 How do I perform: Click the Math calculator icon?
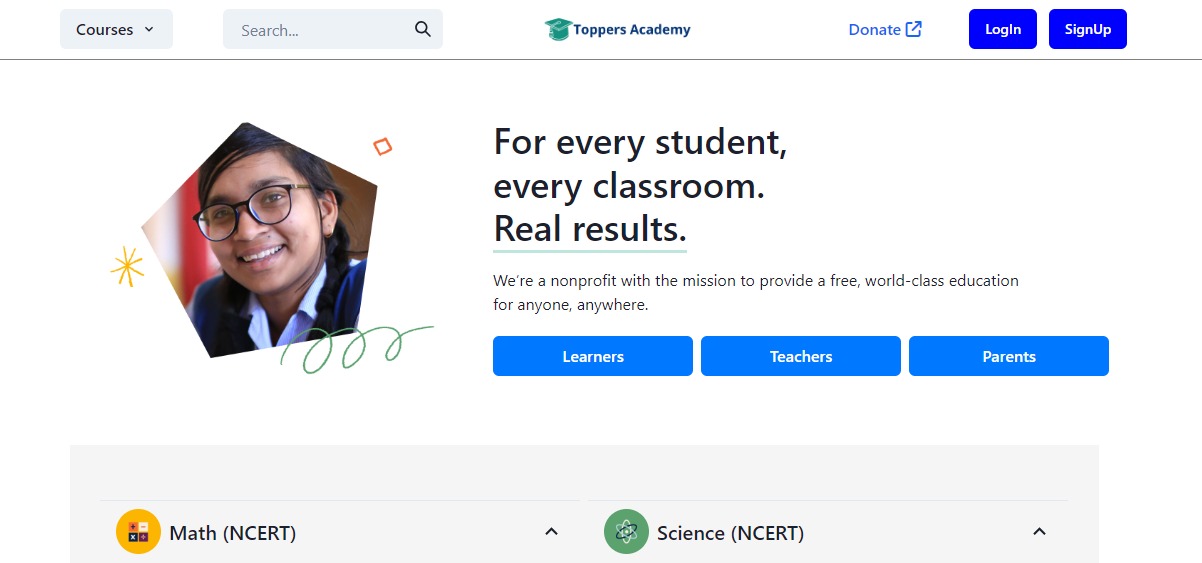[138, 532]
